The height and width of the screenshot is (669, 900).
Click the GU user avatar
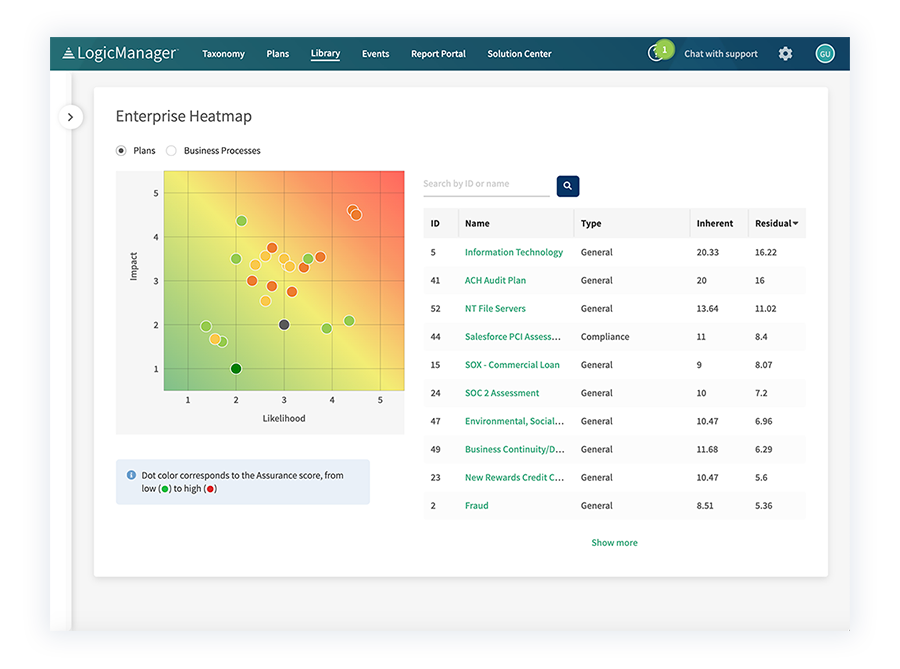(824, 53)
